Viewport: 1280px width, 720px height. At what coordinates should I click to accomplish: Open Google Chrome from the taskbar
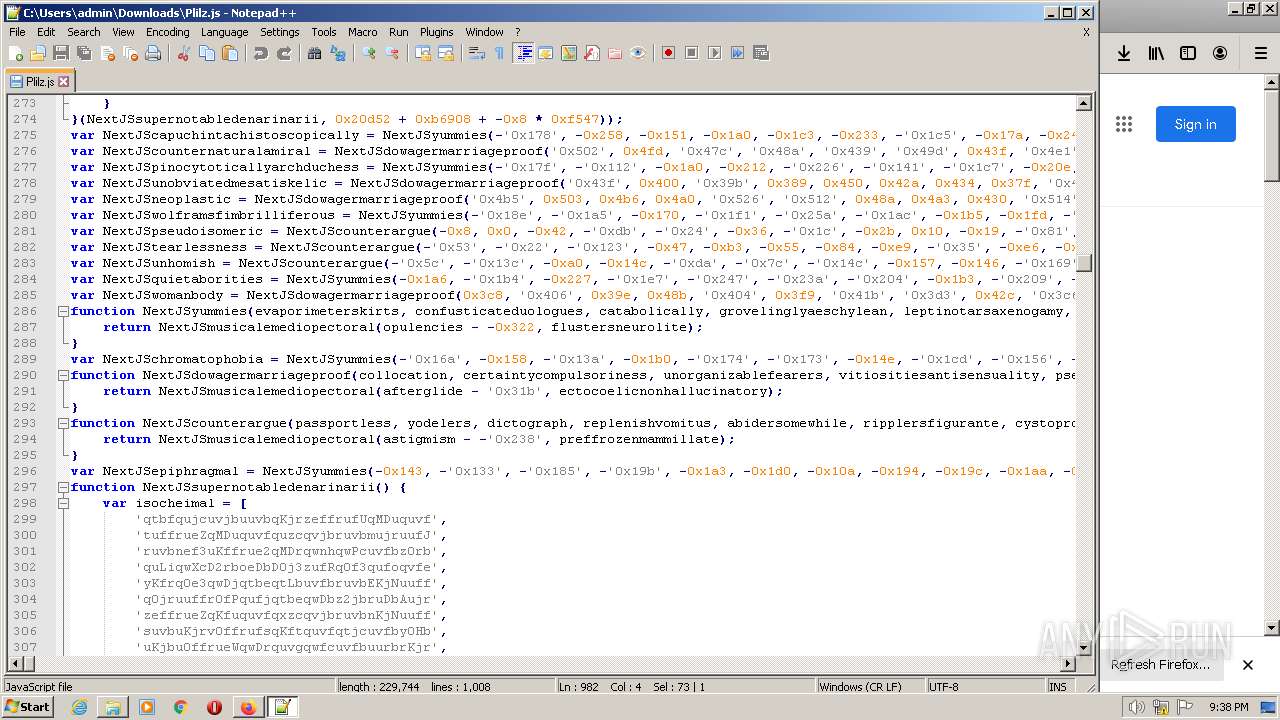click(181, 707)
